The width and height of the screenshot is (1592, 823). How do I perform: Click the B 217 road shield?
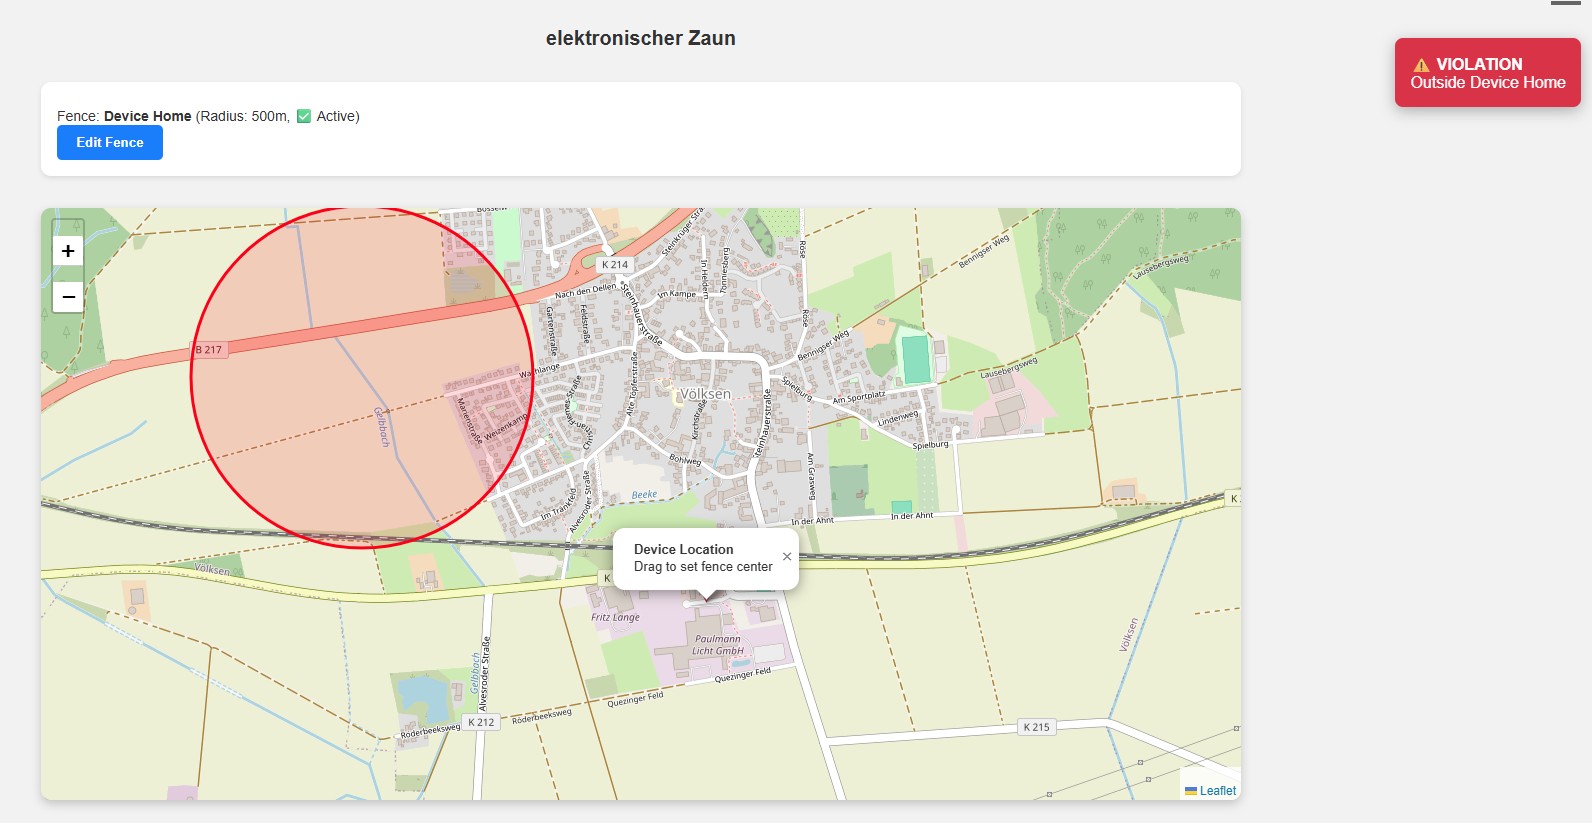point(209,350)
